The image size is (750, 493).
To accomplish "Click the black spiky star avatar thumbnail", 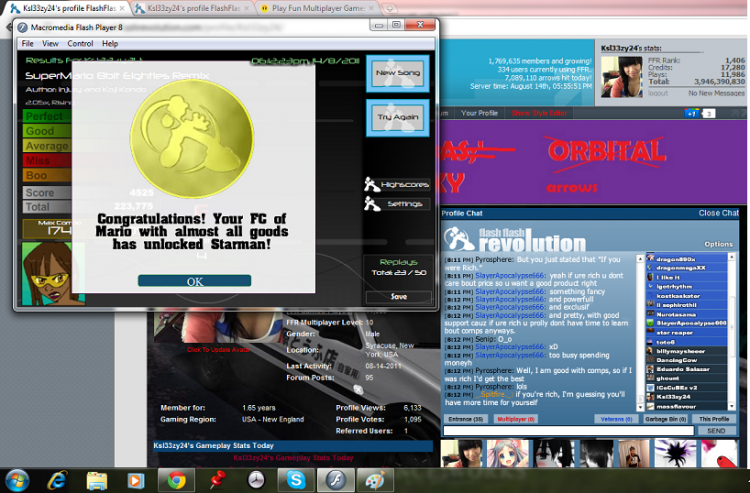I will click(x=675, y=454).
